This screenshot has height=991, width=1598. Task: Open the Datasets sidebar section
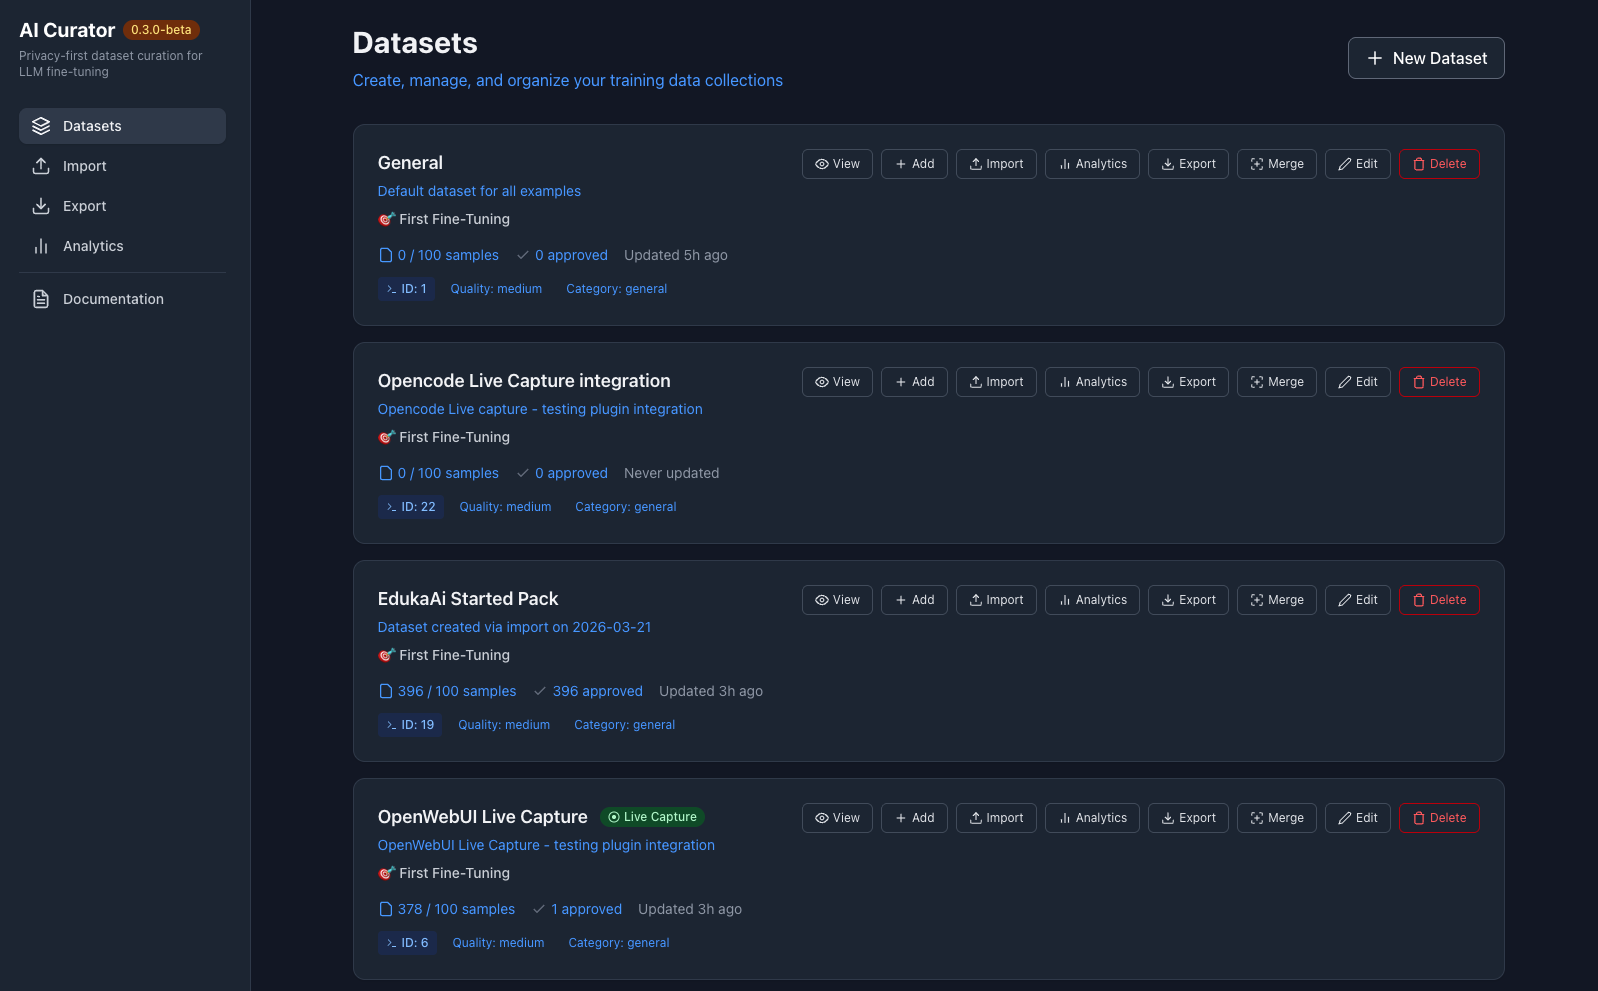point(122,126)
